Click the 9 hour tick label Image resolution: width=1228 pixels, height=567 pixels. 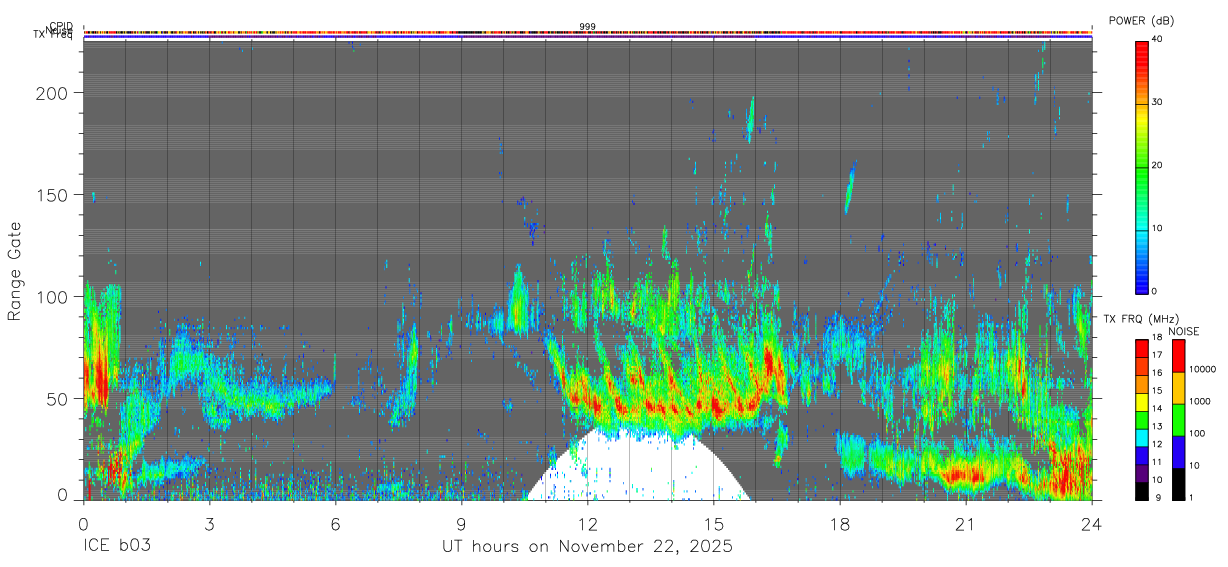pyautogui.click(x=461, y=524)
